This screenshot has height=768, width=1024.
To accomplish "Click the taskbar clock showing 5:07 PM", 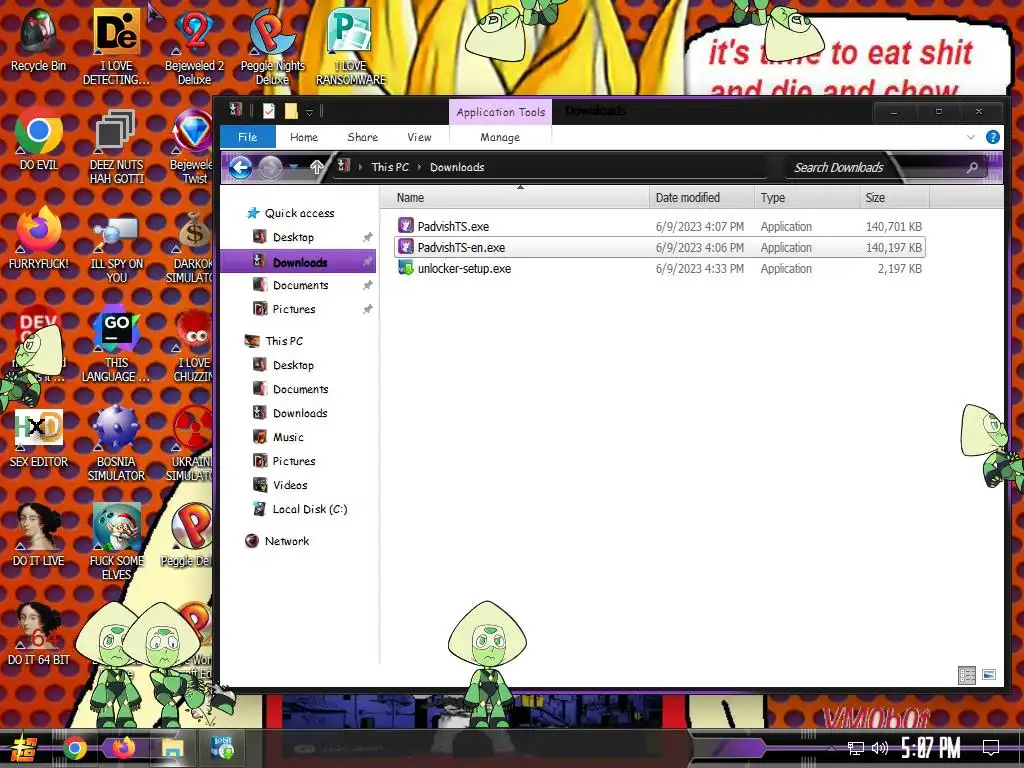I will 930,748.
